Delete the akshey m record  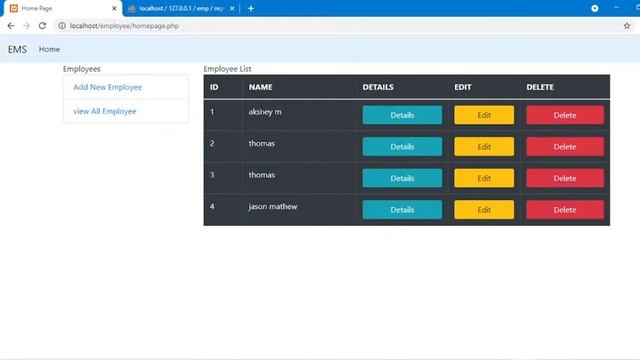click(x=565, y=115)
